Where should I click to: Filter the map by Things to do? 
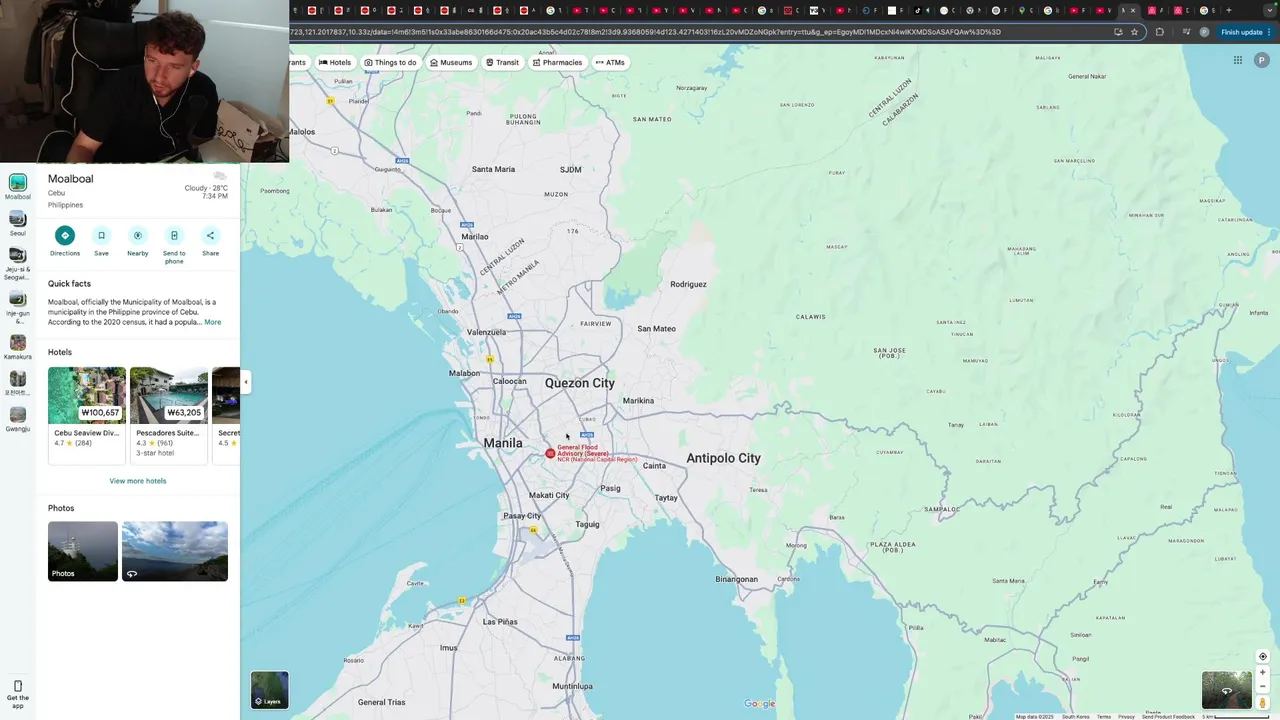point(390,62)
